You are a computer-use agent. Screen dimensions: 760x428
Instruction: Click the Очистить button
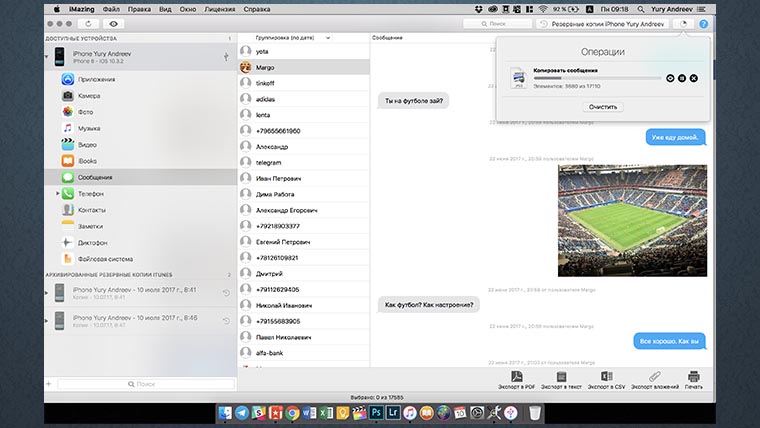tap(603, 107)
